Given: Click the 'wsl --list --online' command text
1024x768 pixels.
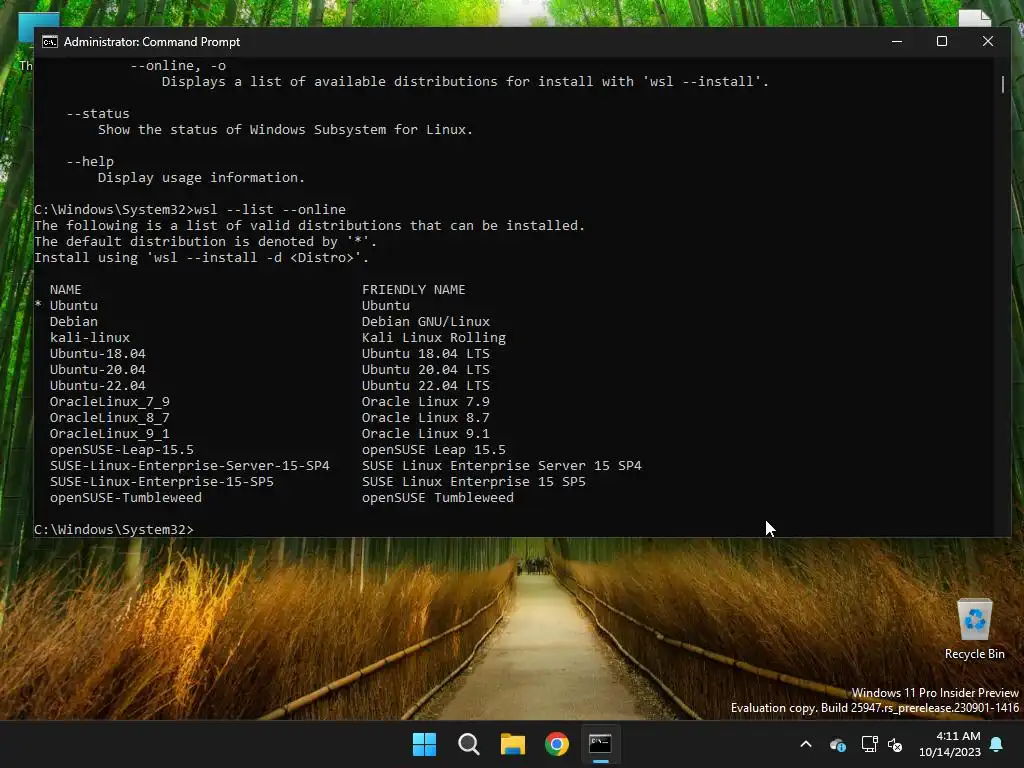Looking at the screenshot, I should point(270,210).
